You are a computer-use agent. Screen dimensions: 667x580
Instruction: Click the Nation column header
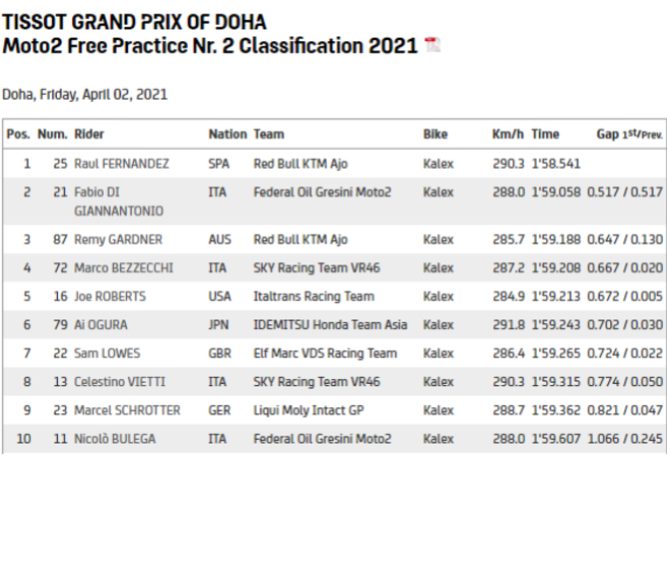[x=227, y=134]
